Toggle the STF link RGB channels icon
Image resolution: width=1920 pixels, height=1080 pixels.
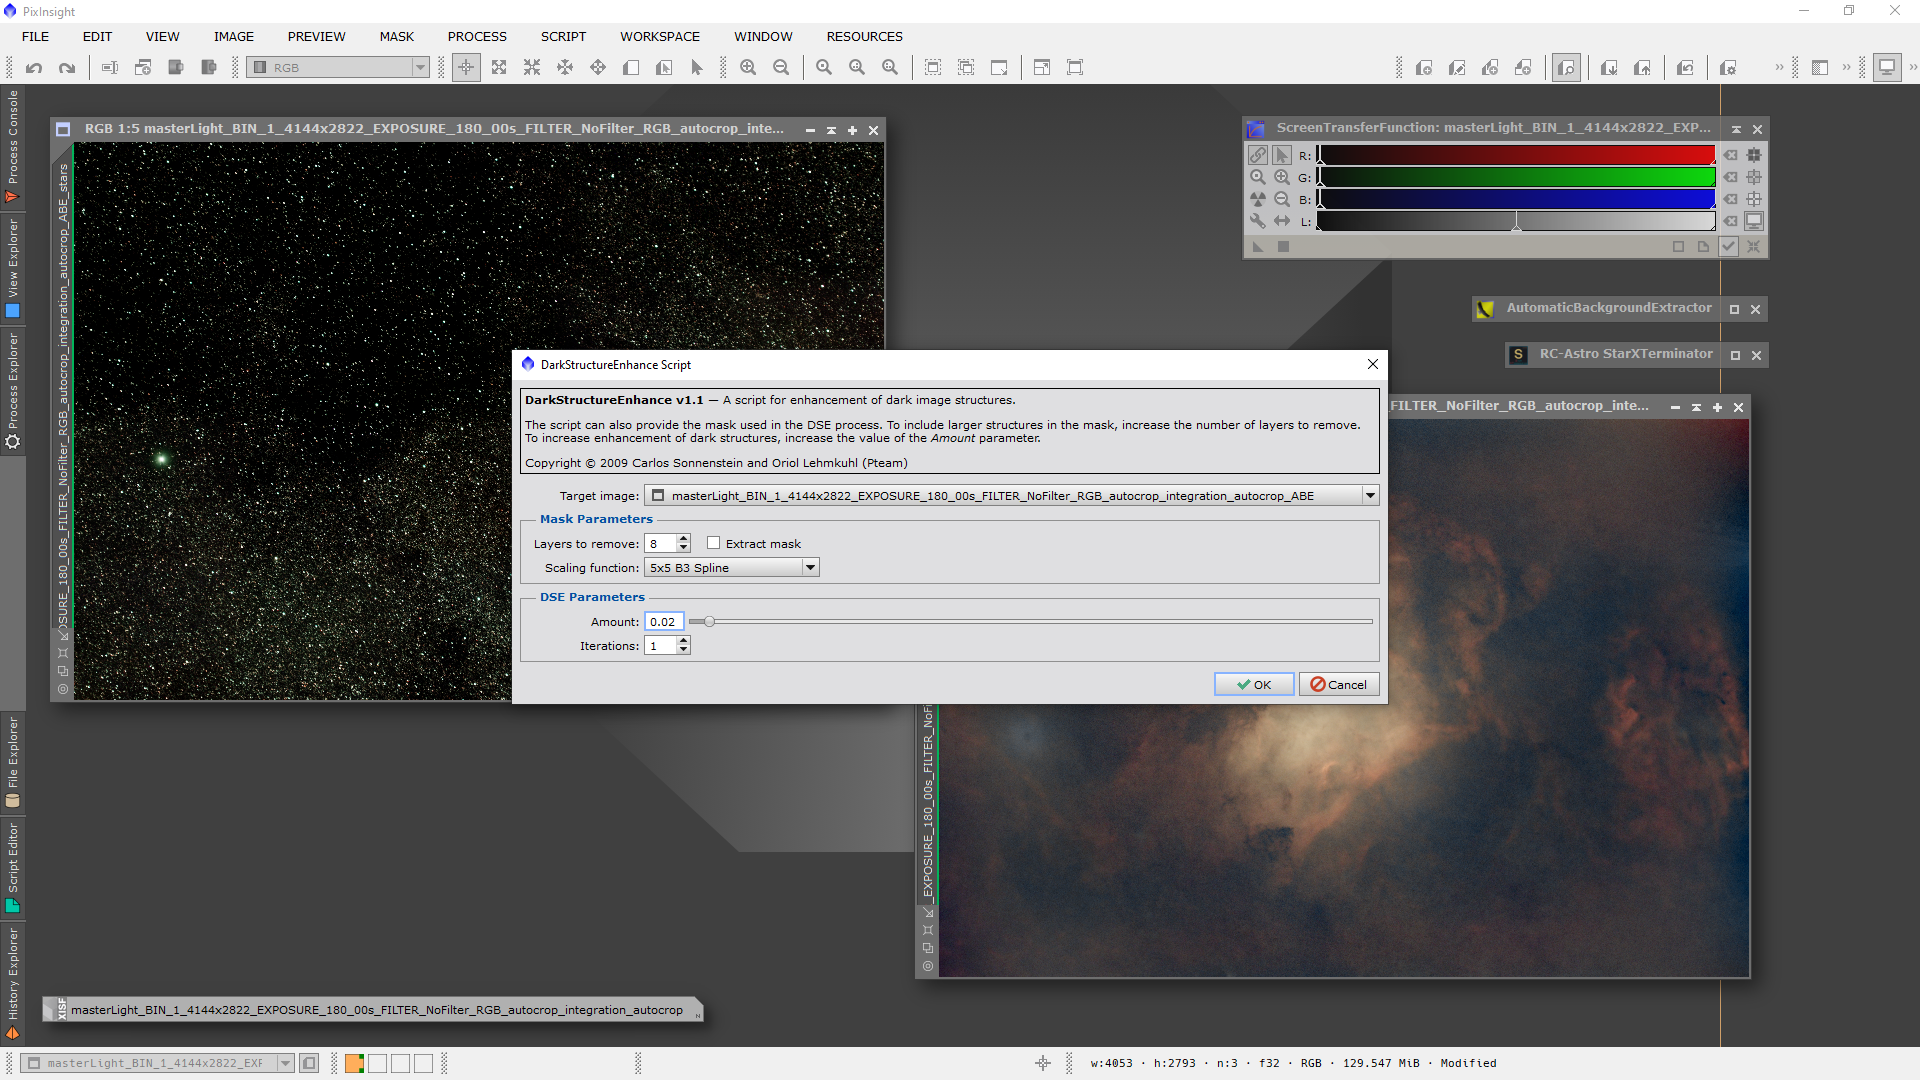click(x=1257, y=155)
